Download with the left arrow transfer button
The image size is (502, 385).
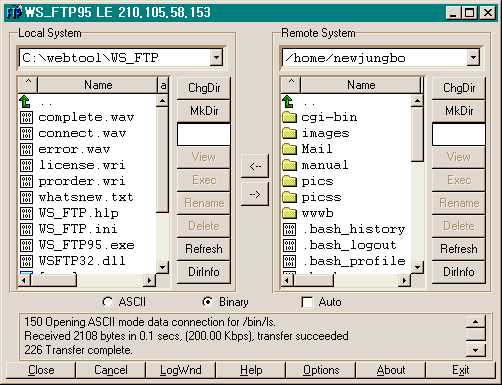[255, 166]
